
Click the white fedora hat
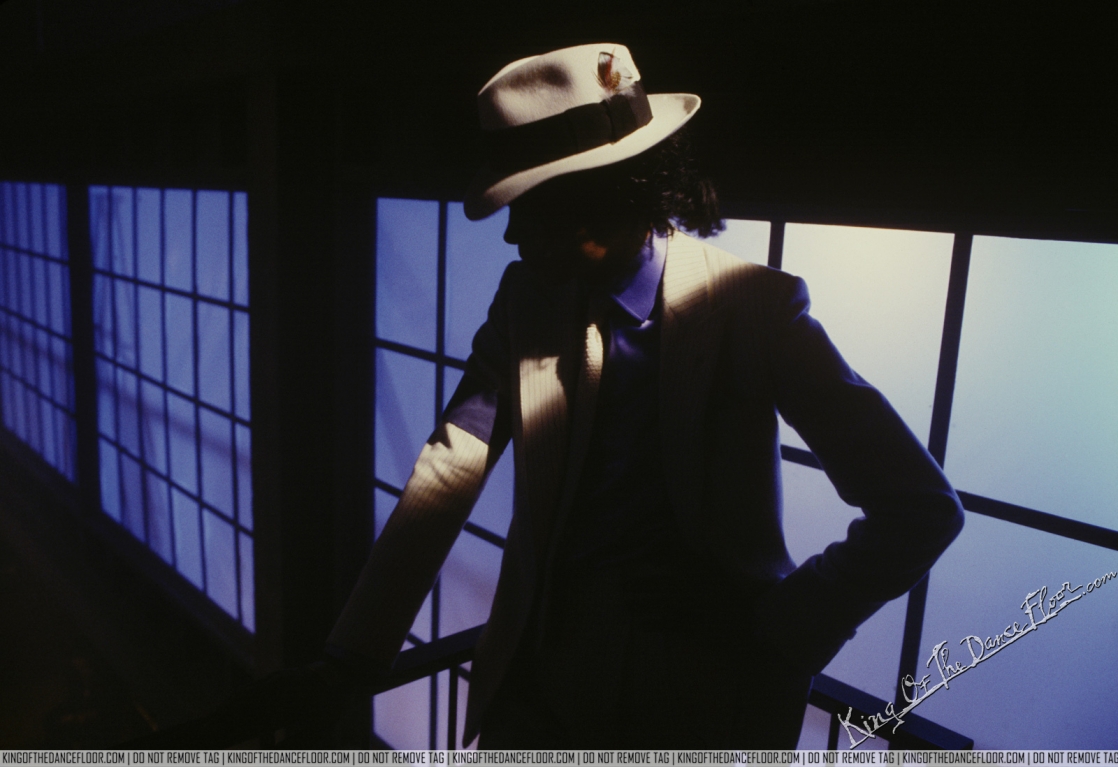[x=570, y=110]
